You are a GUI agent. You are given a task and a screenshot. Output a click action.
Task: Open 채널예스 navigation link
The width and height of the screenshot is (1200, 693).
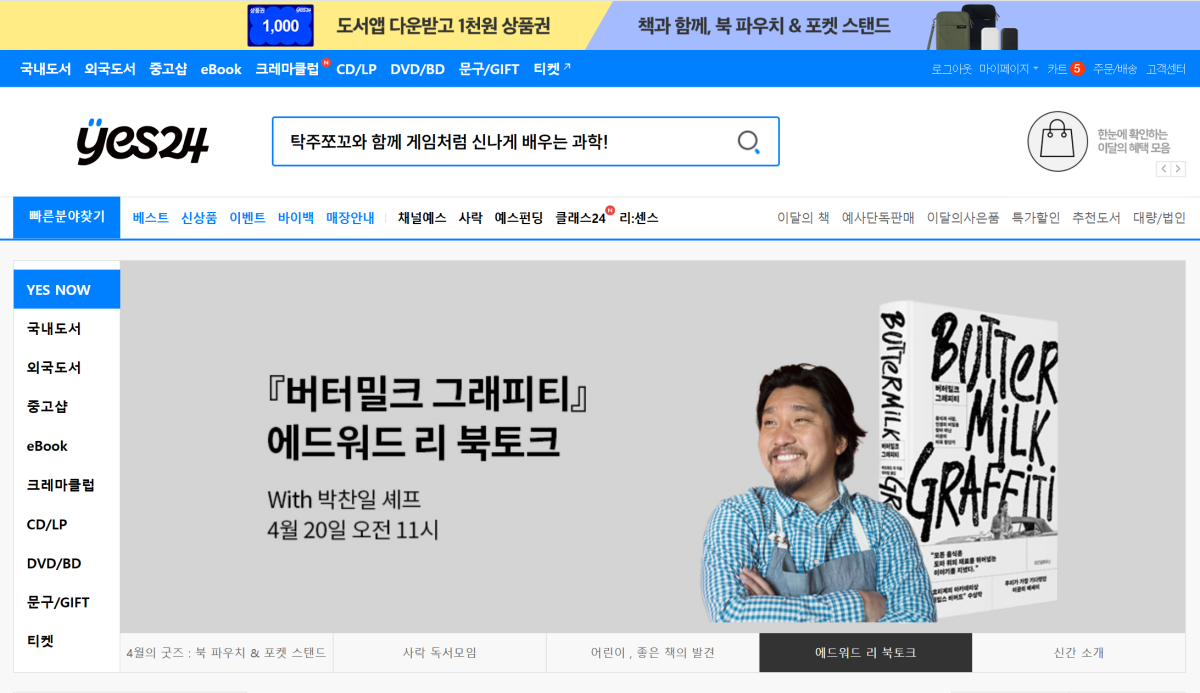(x=422, y=217)
